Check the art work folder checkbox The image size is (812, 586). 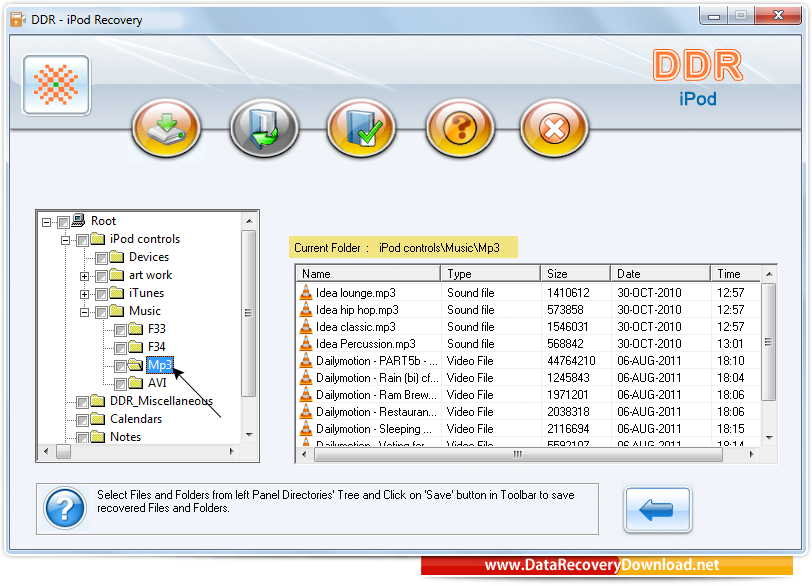coord(102,276)
